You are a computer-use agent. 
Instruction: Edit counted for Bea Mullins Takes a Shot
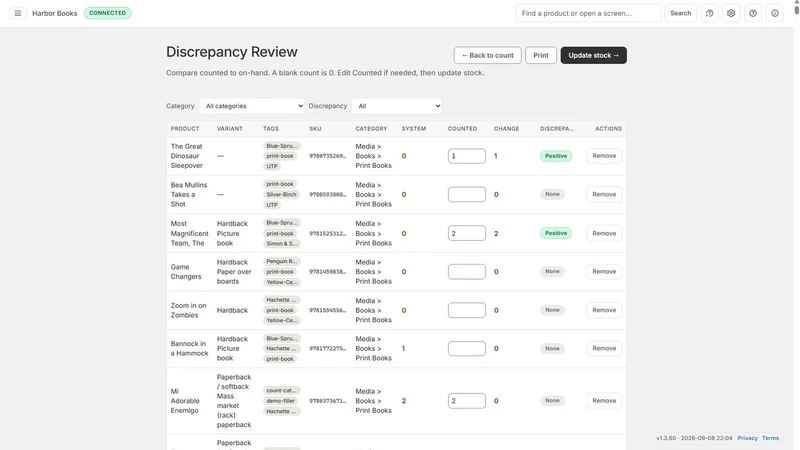pyautogui.click(x=467, y=194)
